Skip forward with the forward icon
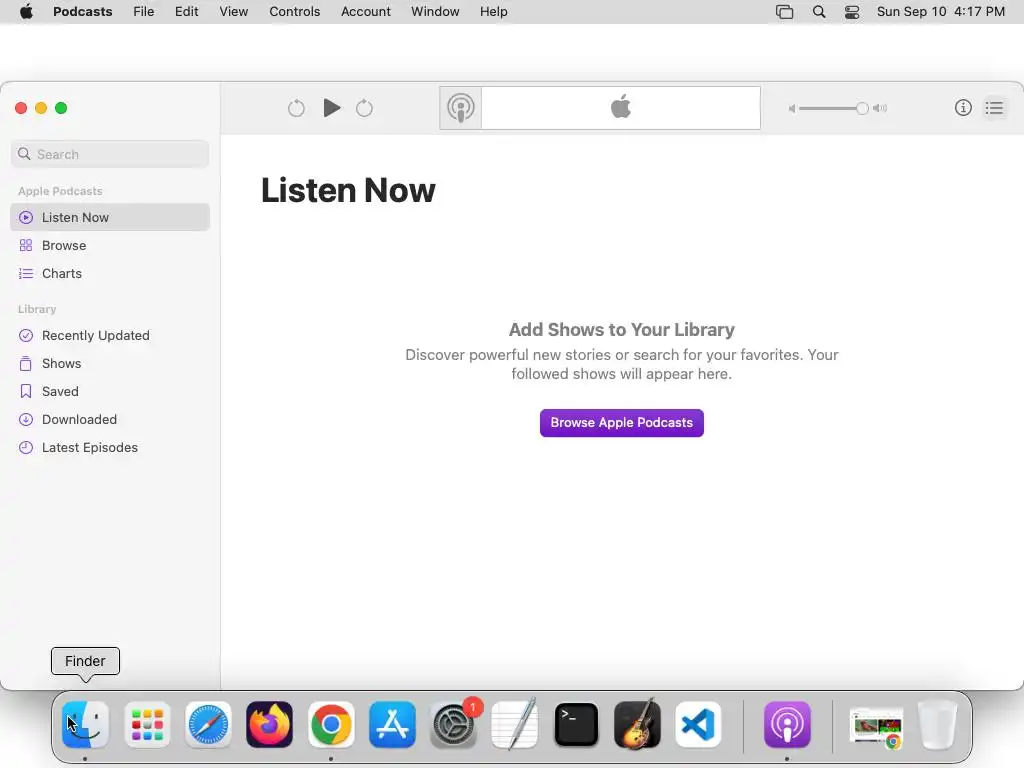 (364, 108)
